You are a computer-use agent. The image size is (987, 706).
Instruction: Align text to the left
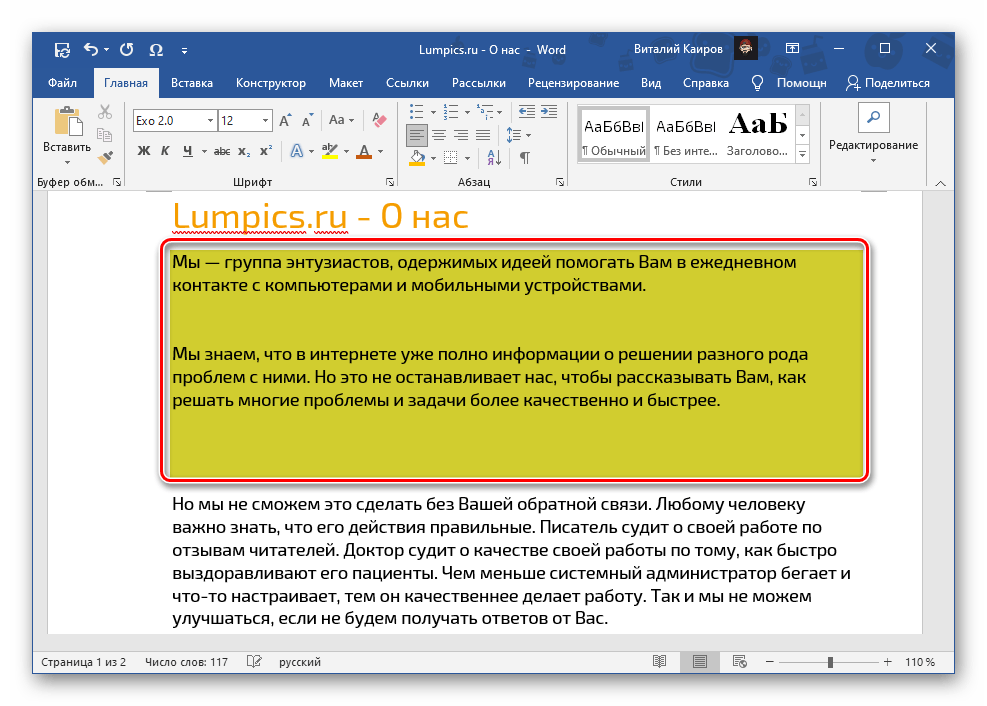tap(417, 135)
